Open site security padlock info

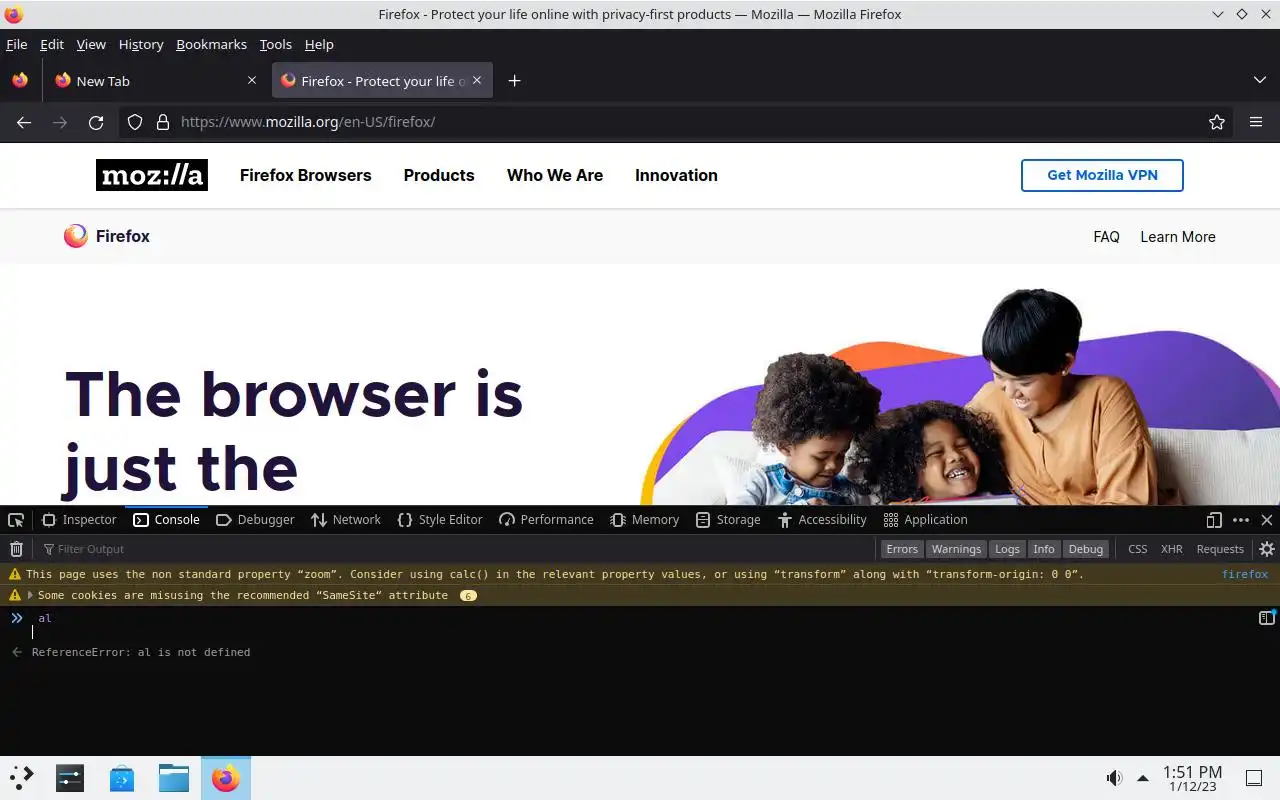tap(163, 122)
